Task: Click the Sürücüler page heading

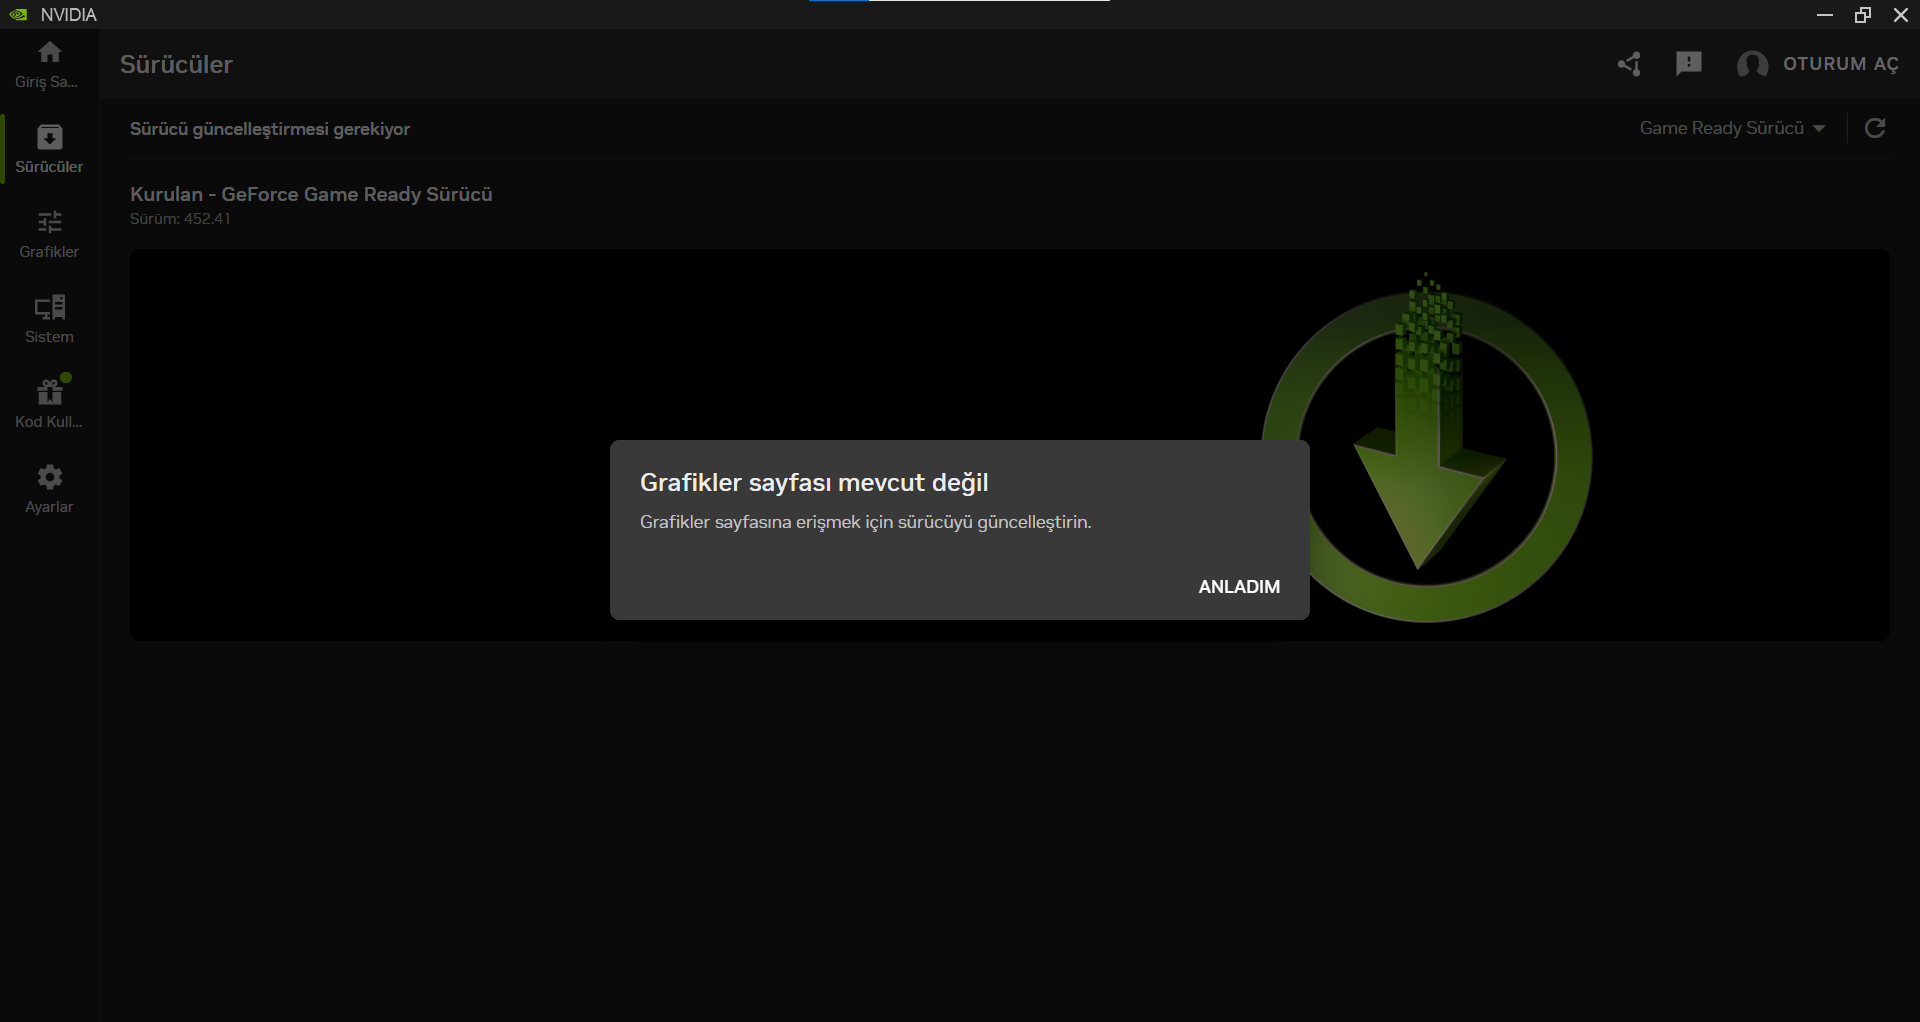Action: pos(176,64)
